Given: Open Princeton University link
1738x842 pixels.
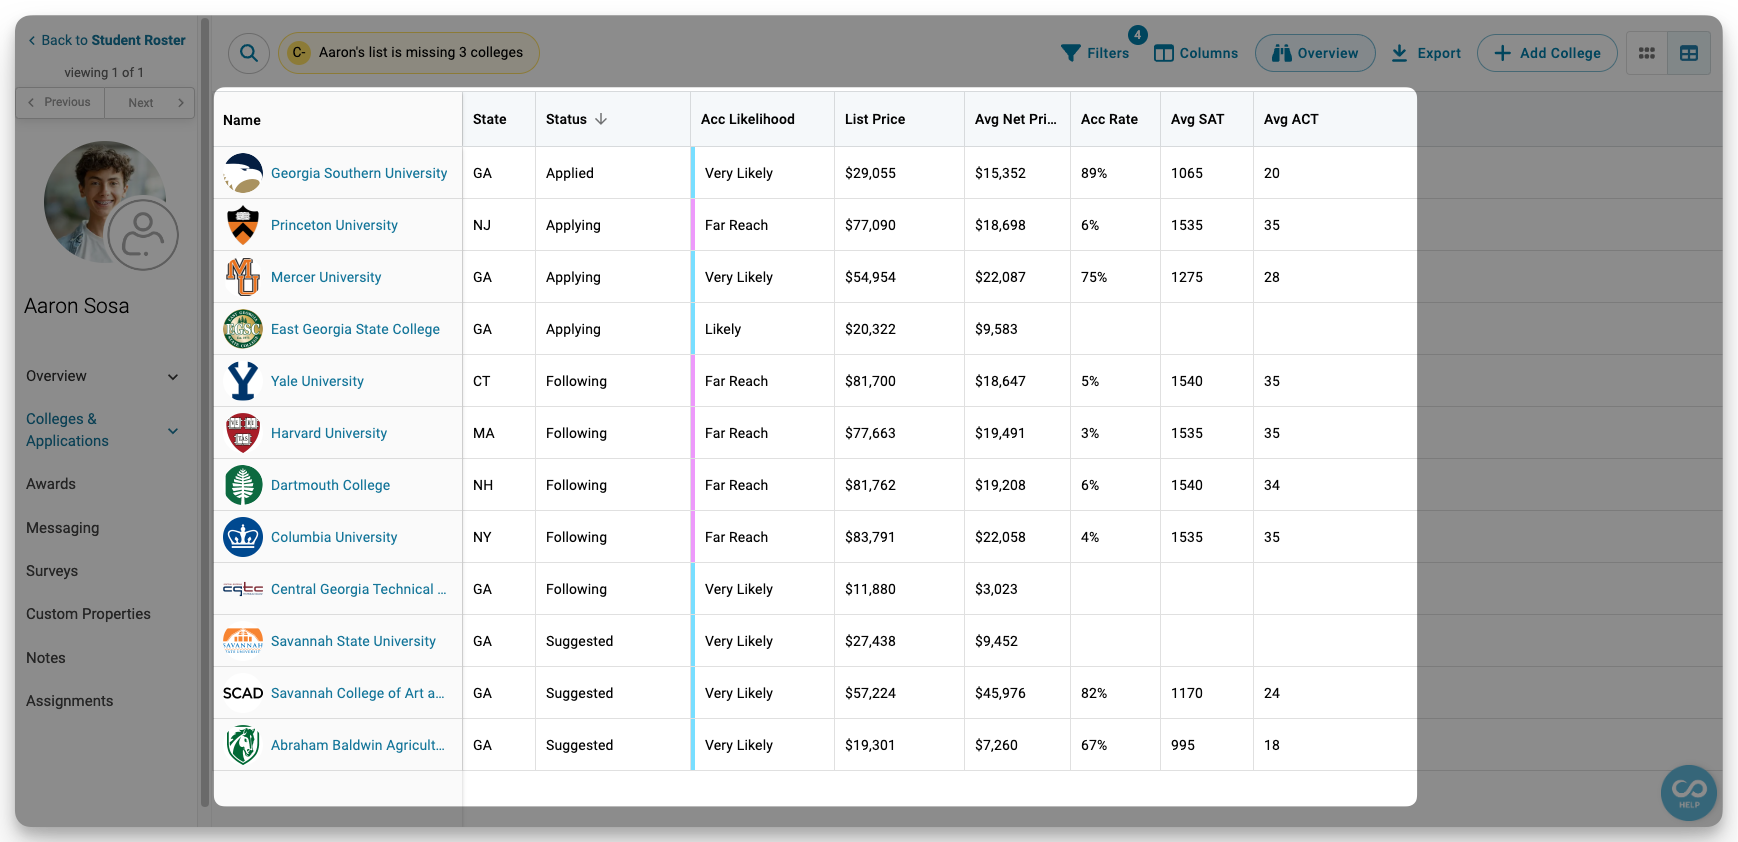Looking at the screenshot, I should [334, 225].
